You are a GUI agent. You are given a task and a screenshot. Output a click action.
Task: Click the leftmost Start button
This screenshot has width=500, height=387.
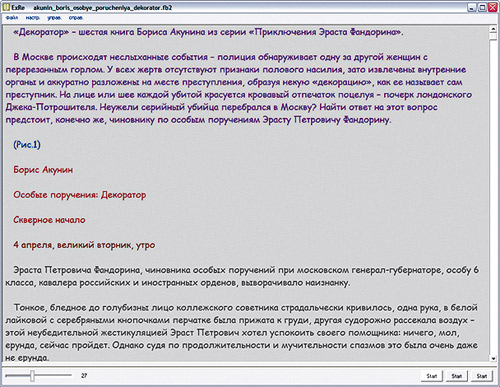(x=432, y=376)
